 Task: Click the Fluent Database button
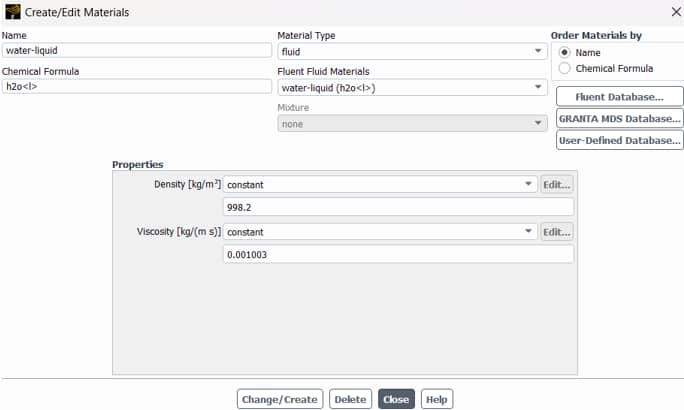[619, 96]
